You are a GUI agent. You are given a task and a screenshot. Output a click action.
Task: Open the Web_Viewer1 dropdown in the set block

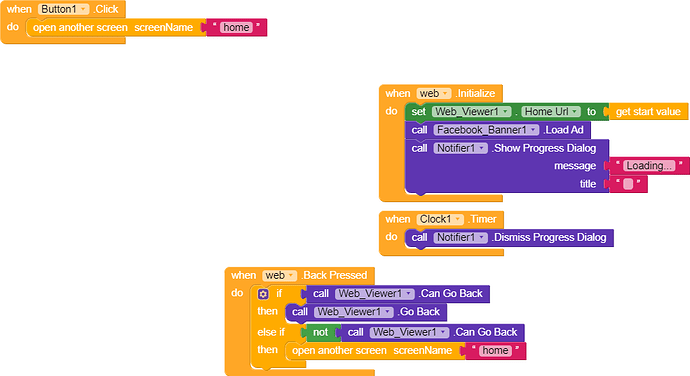471,112
